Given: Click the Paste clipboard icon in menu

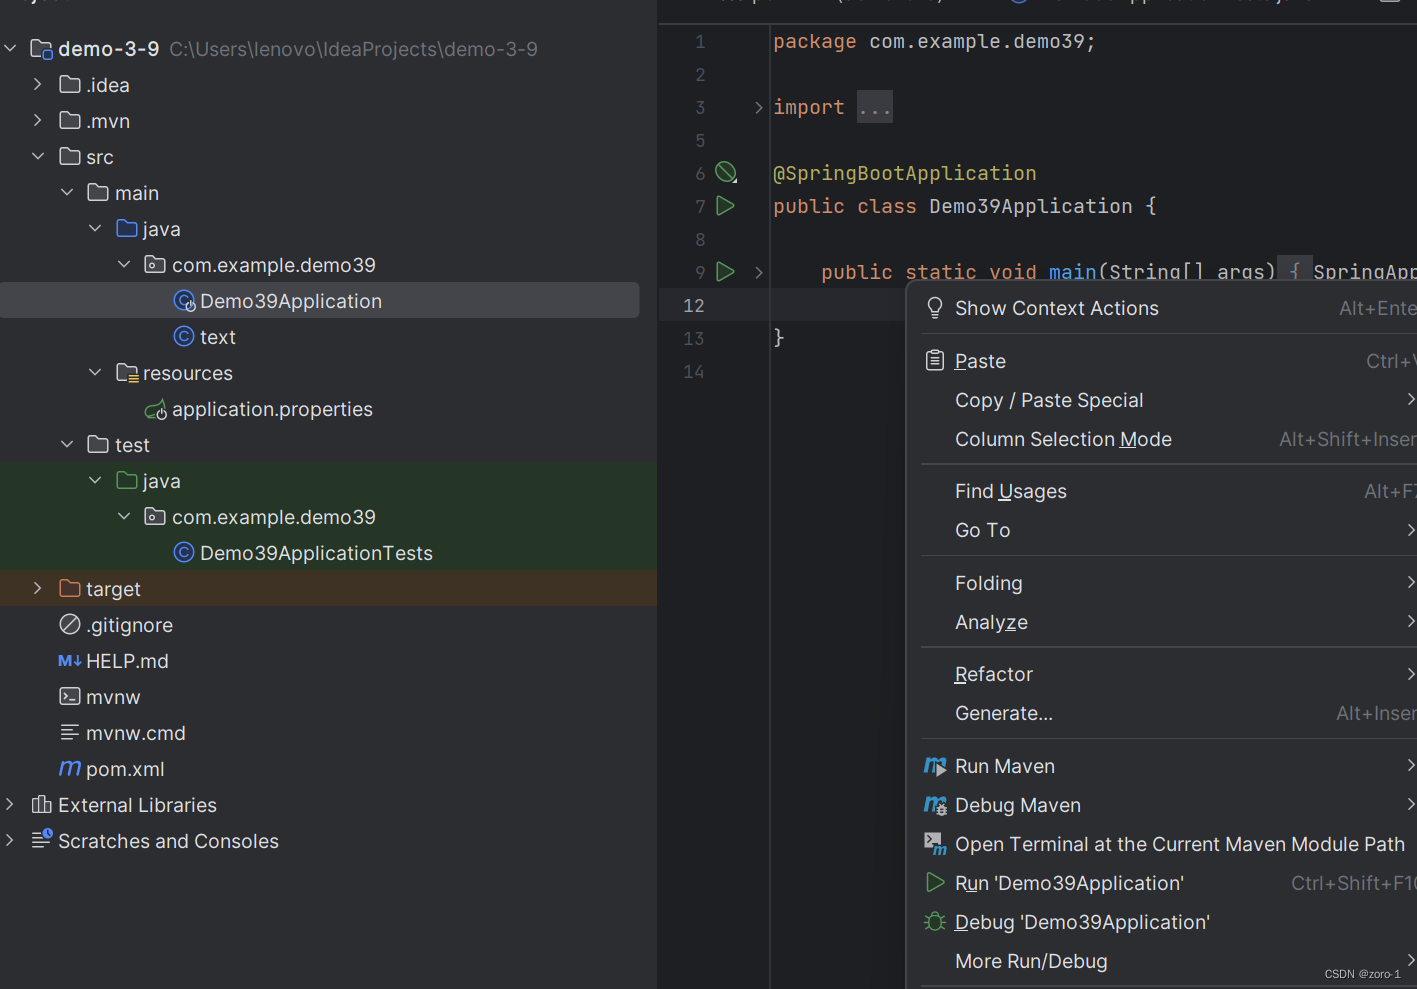Looking at the screenshot, I should coord(935,361).
